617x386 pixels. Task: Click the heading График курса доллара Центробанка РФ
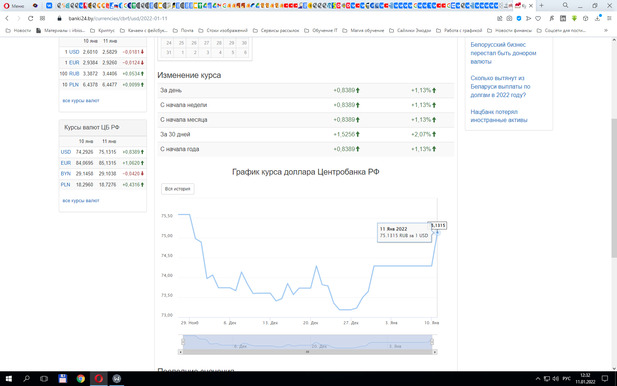tap(305, 172)
